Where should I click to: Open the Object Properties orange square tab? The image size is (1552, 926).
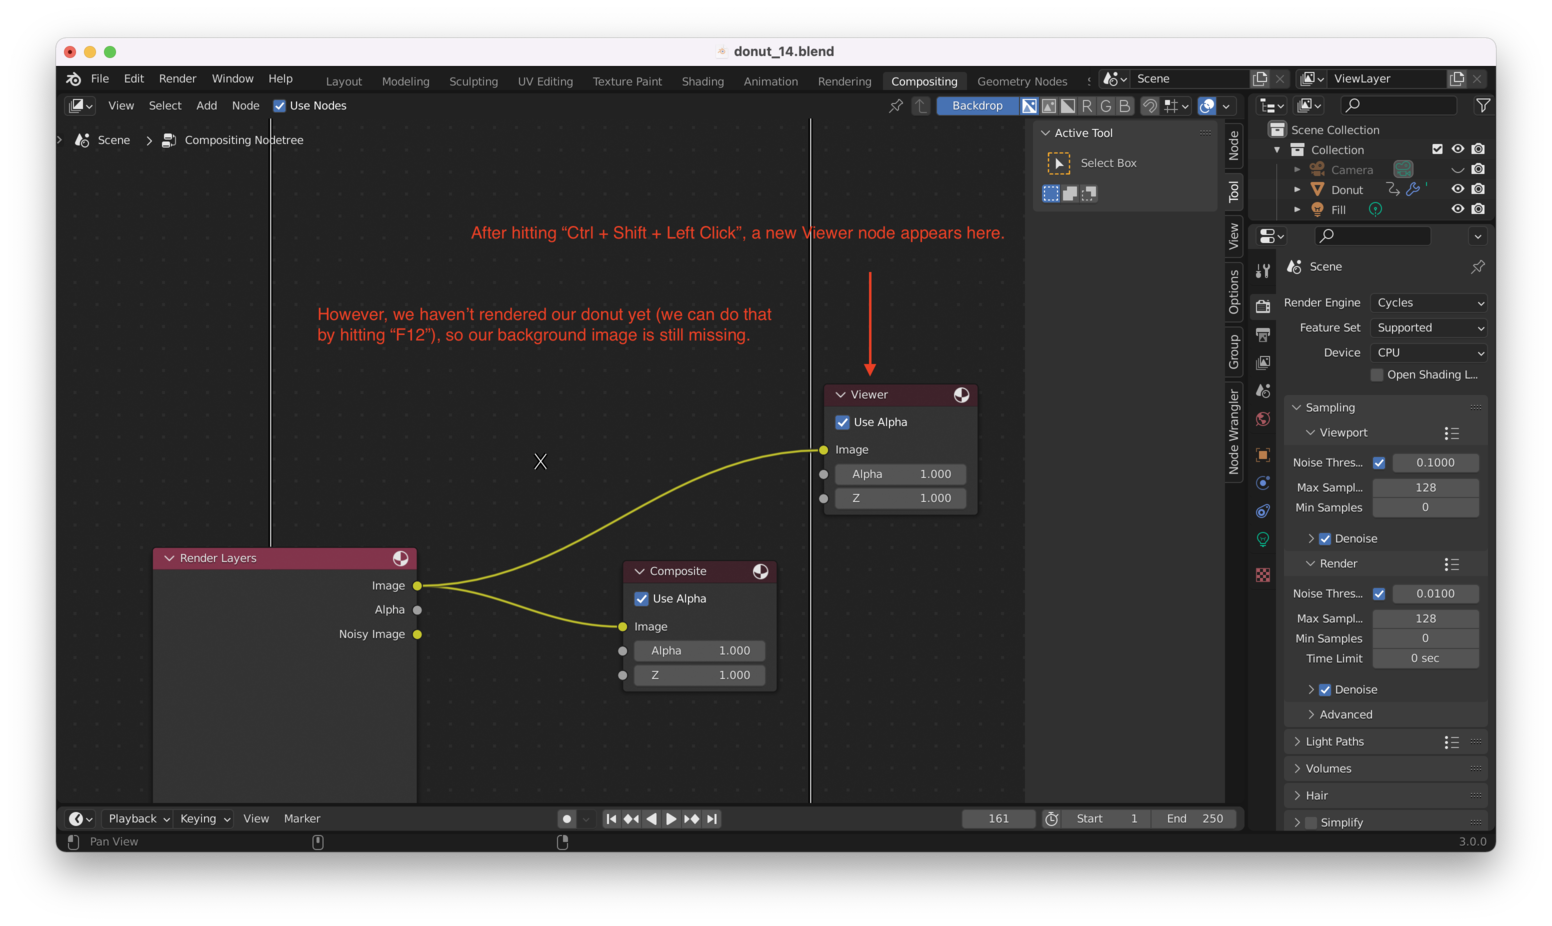pyautogui.click(x=1263, y=455)
